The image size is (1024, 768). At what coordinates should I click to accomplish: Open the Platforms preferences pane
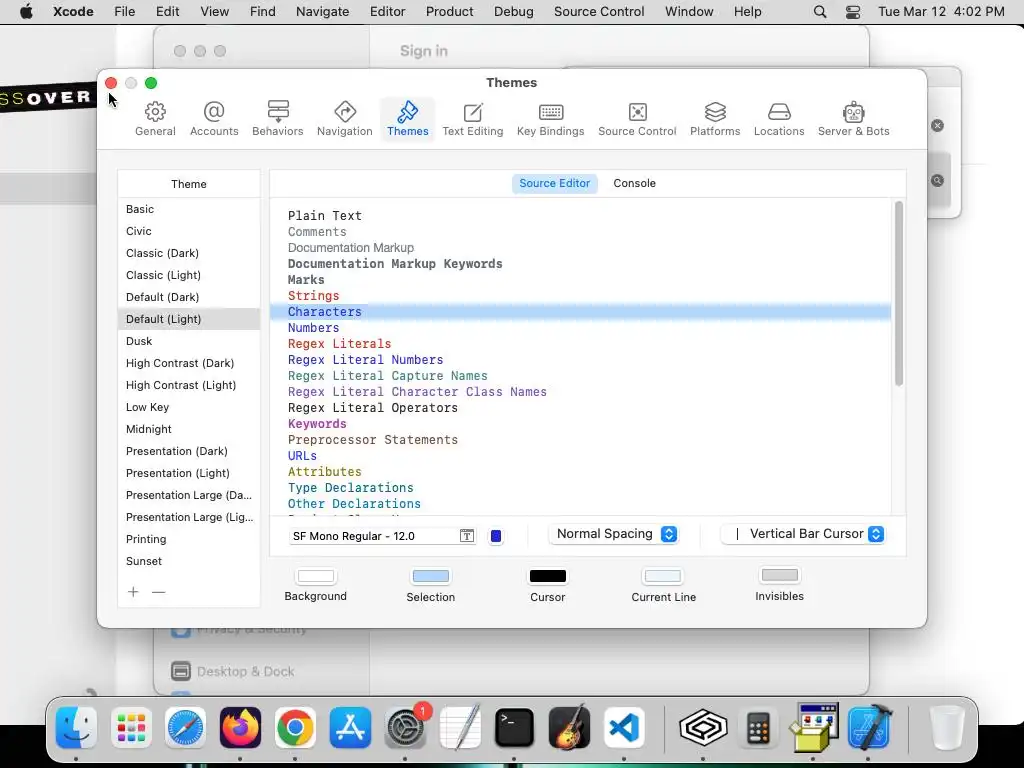point(715,119)
